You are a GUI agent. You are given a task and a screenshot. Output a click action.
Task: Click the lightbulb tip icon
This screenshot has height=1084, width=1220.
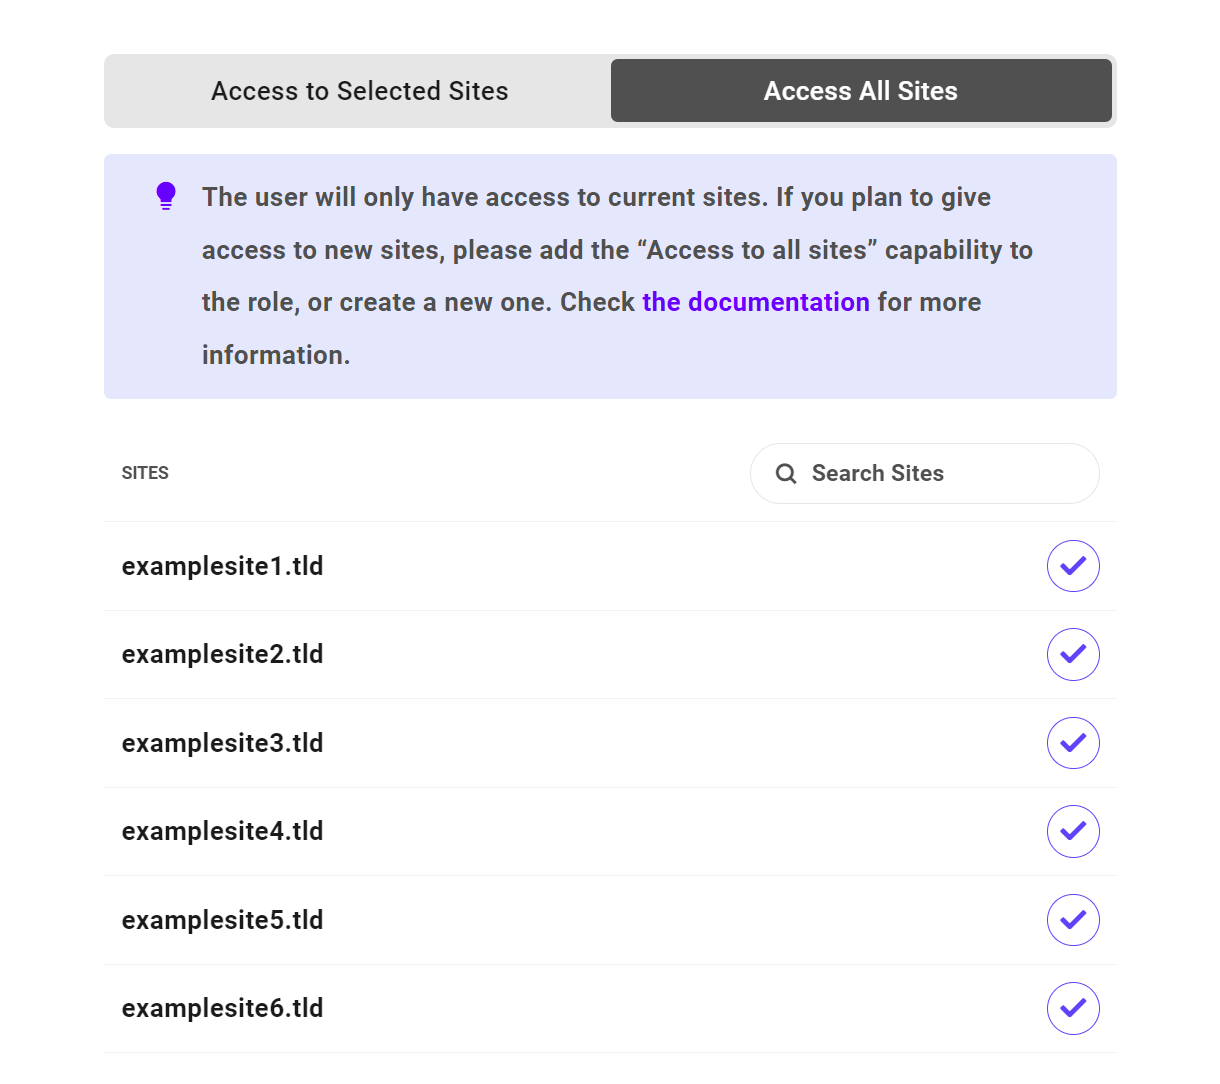(166, 196)
